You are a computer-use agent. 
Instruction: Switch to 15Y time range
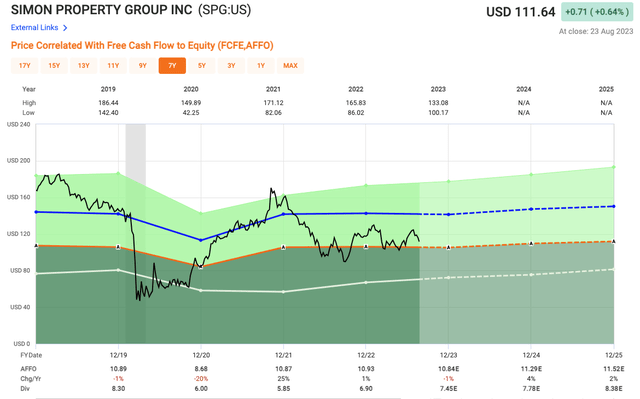pyautogui.click(x=54, y=66)
